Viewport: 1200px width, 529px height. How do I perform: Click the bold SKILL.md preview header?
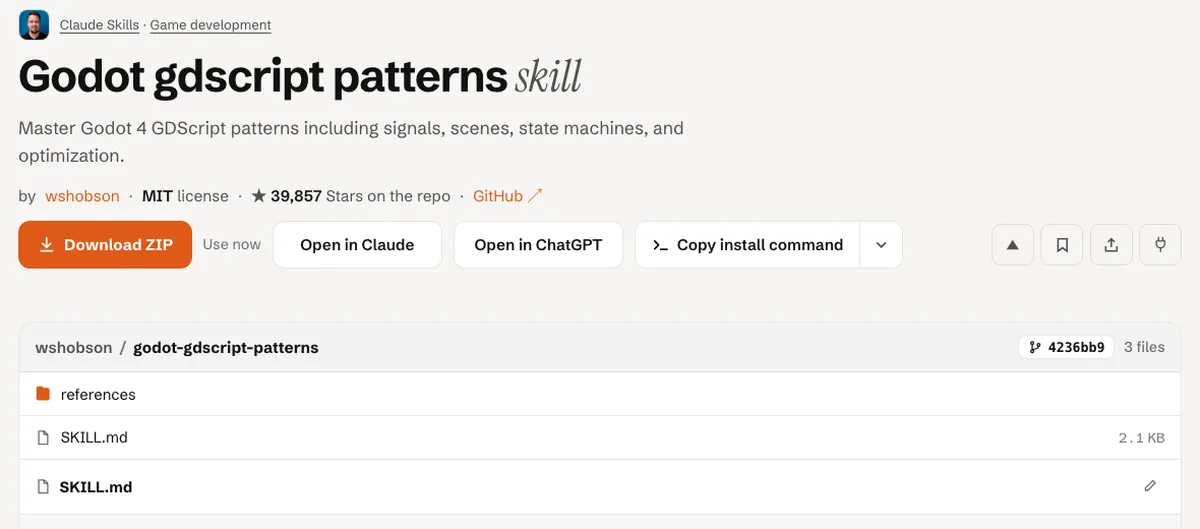coord(96,487)
